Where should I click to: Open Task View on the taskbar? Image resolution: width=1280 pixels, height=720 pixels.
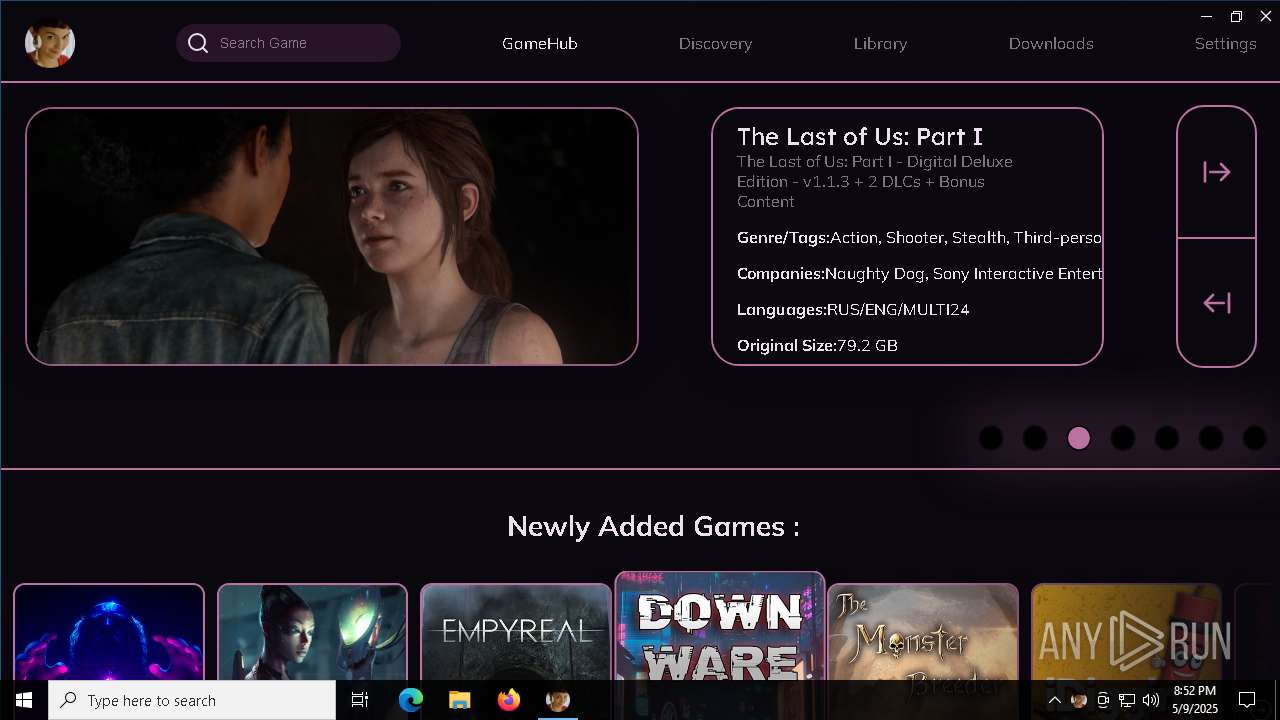pos(360,700)
